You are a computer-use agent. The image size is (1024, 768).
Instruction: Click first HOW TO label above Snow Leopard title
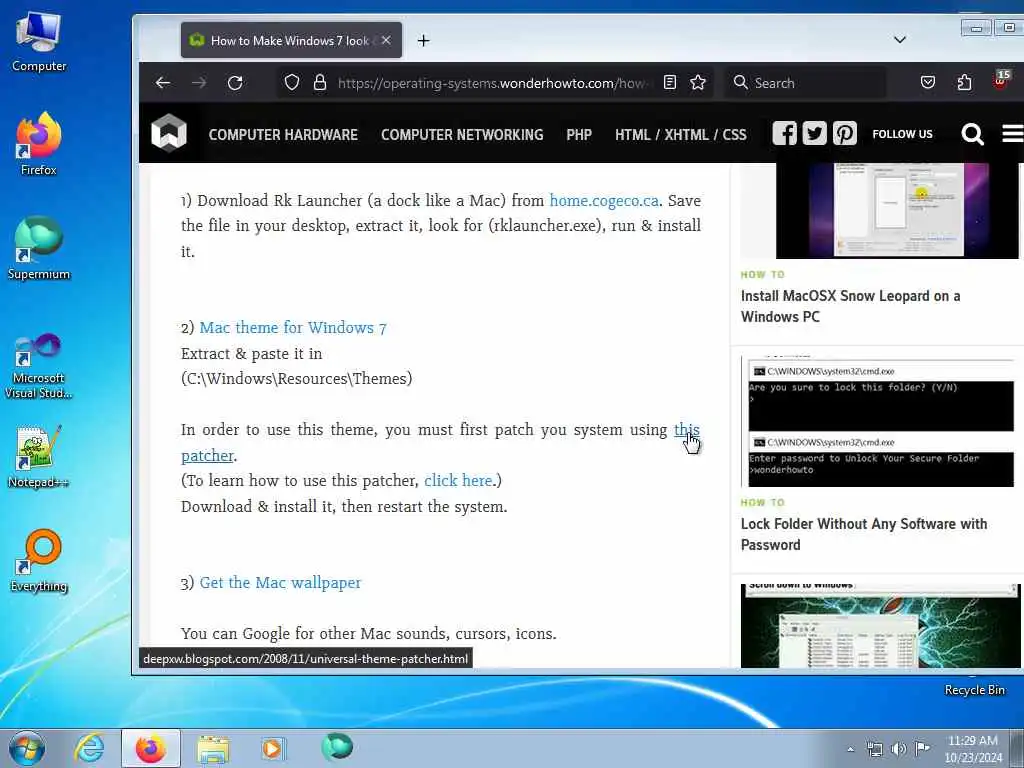[762, 274]
